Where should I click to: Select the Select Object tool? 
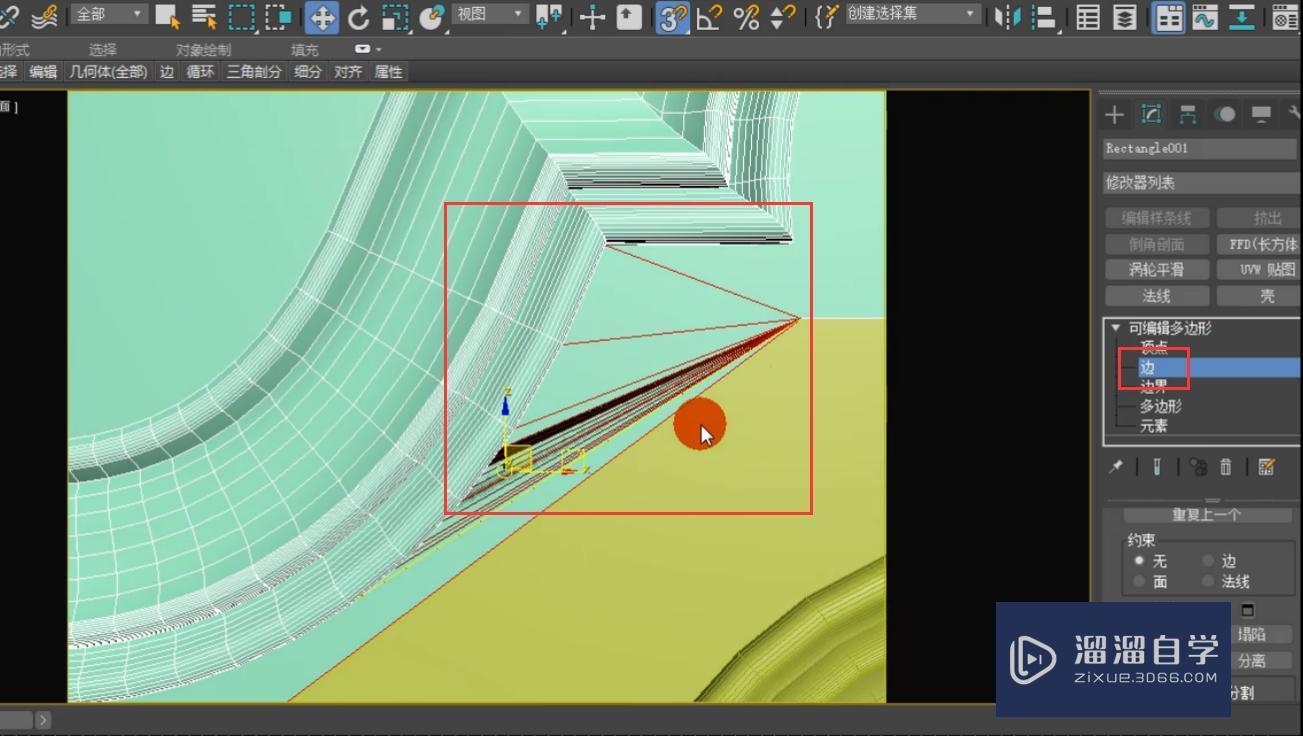(x=168, y=16)
